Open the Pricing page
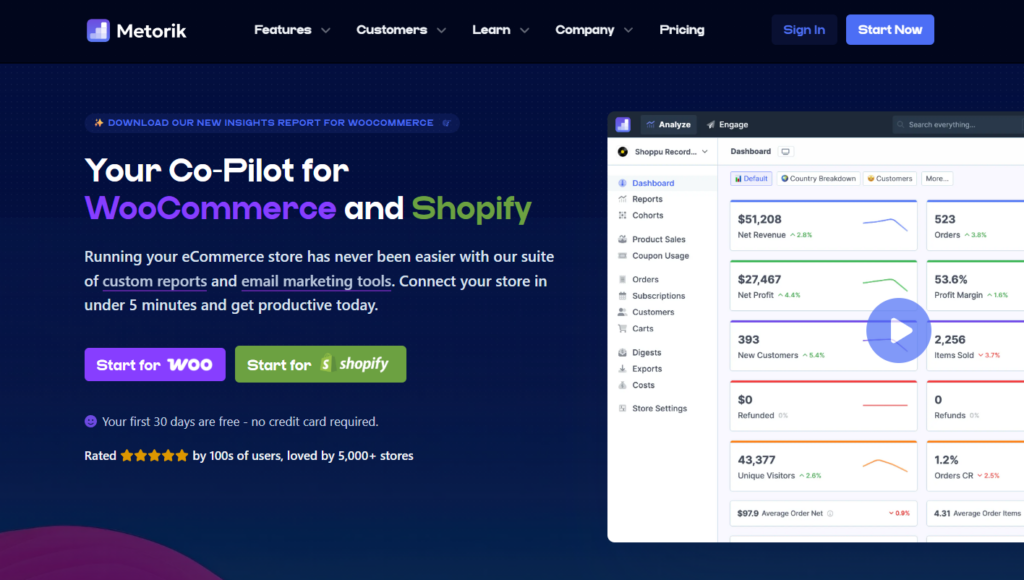The width and height of the screenshot is (1024, 580). click(x=682, y=30)
